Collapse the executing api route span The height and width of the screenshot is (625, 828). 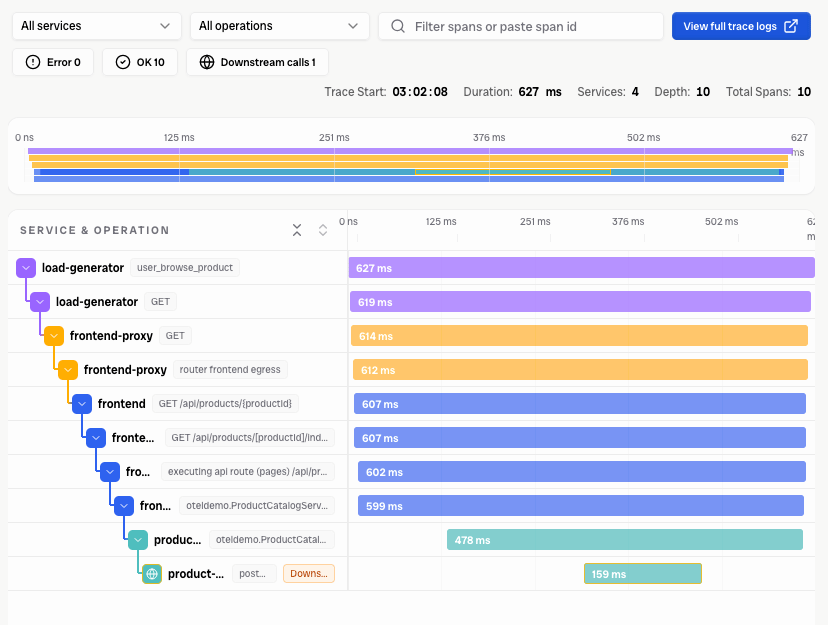[x=110, y=472]
